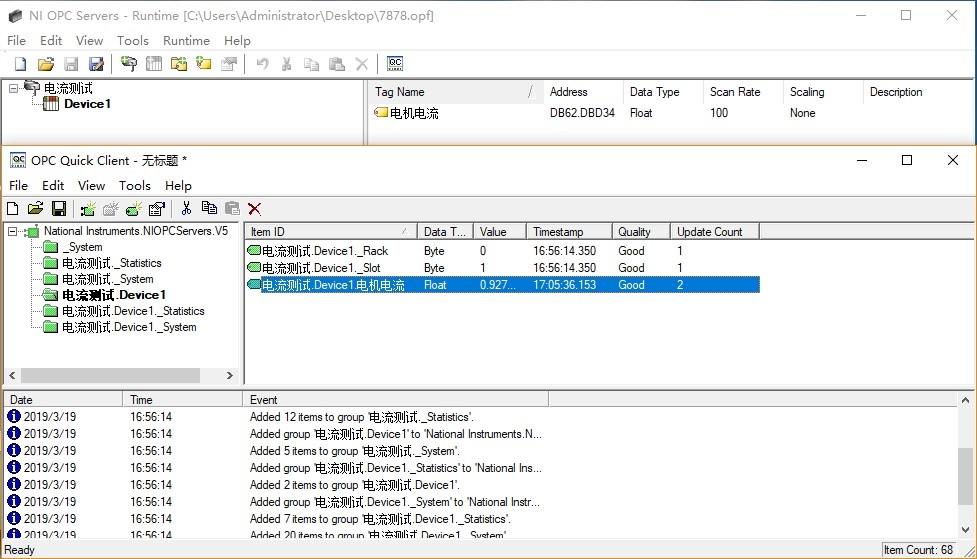Screen dimensions: 977x559
Task: Click New document icon in OPC Quick Client
Action: click(x=12, y=209)
